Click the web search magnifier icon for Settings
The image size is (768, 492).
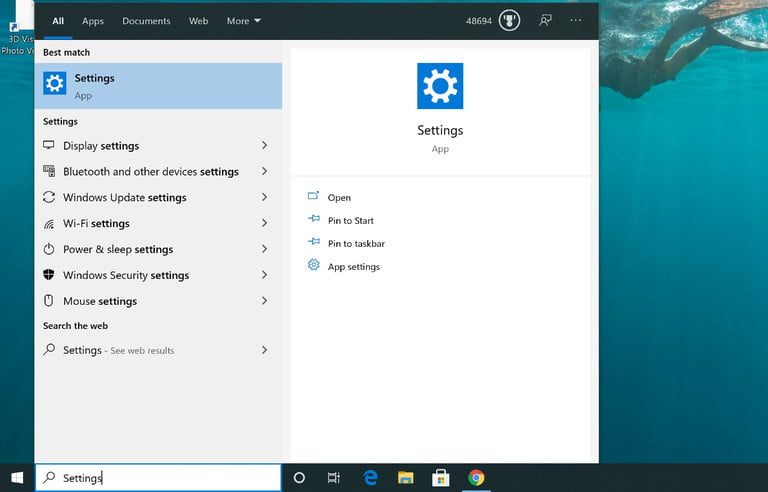(49, 349)
